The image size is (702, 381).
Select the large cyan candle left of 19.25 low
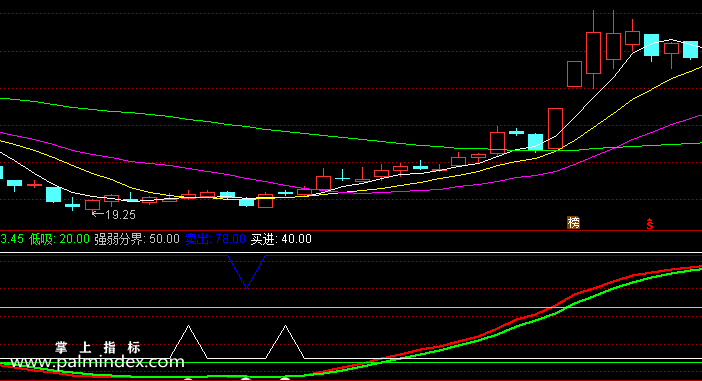[54, 194]
